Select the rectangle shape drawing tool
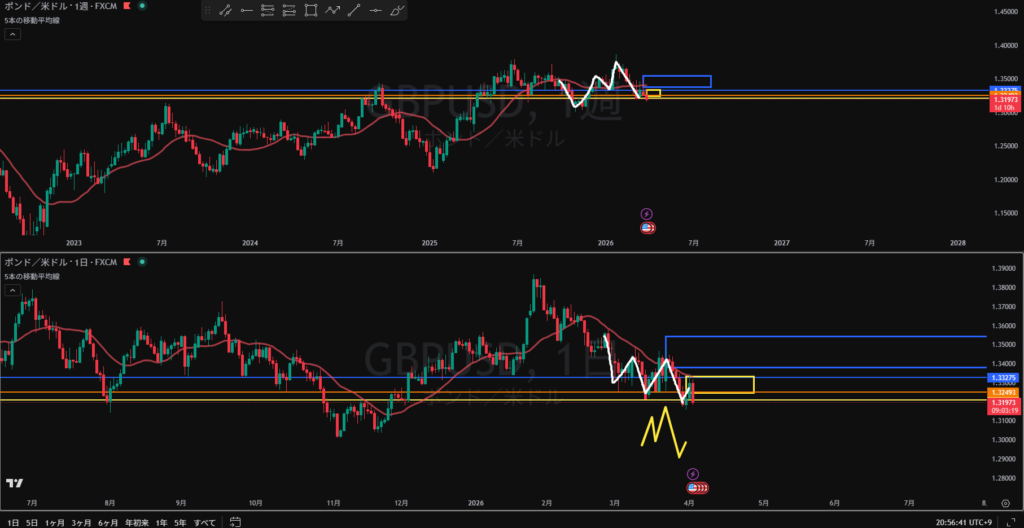This screenshot has width=1024, height=528. 311,11
